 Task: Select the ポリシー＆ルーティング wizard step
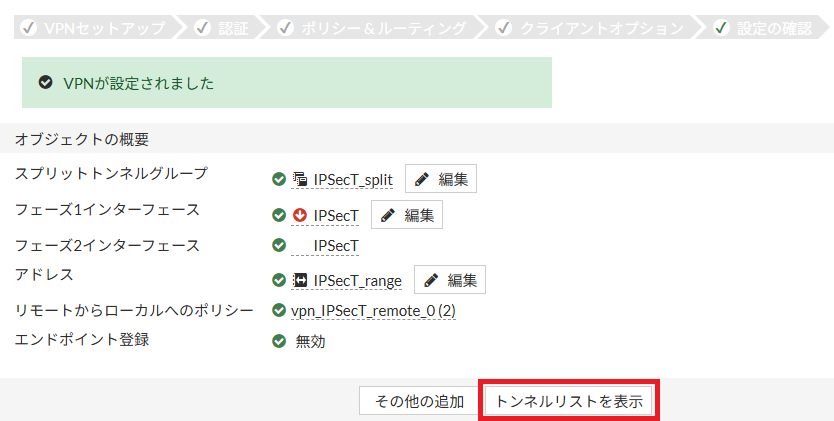pyautogui.click(x=372, y=28)
